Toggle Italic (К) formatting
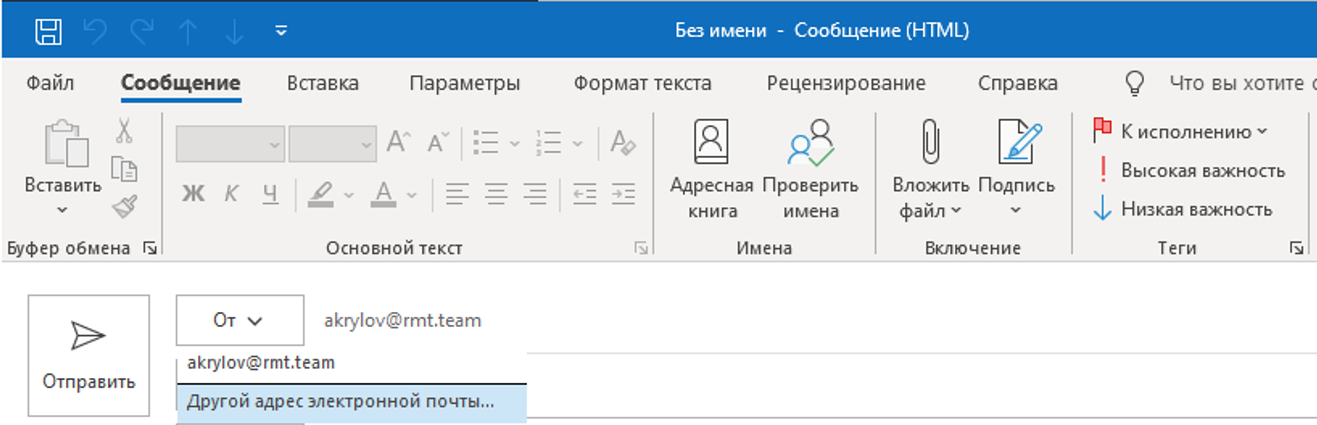 click(x=231, y=193)
